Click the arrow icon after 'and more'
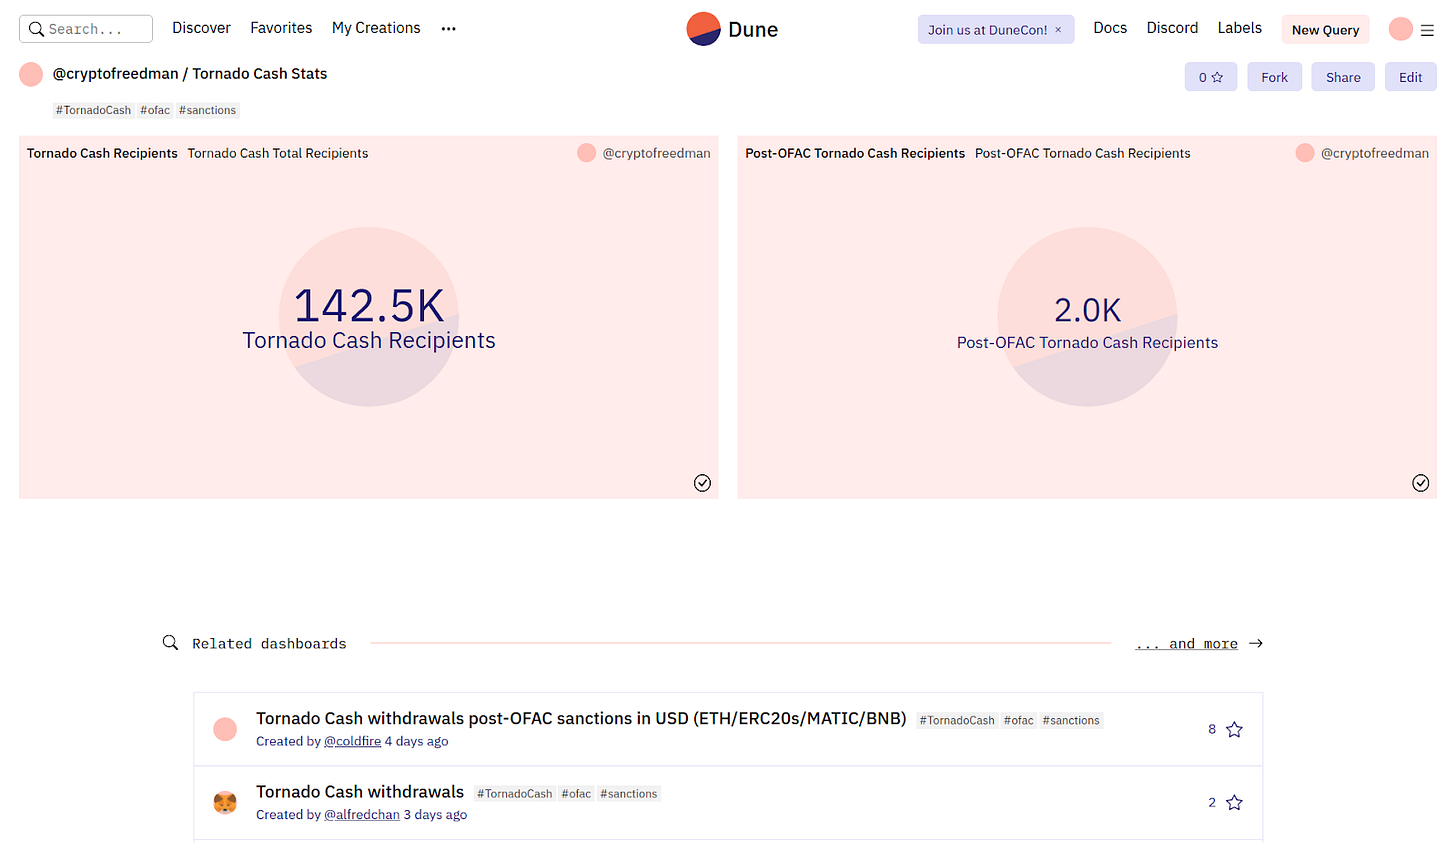This screenshot has height=843, width=1456. click(x=1256, y=643)
